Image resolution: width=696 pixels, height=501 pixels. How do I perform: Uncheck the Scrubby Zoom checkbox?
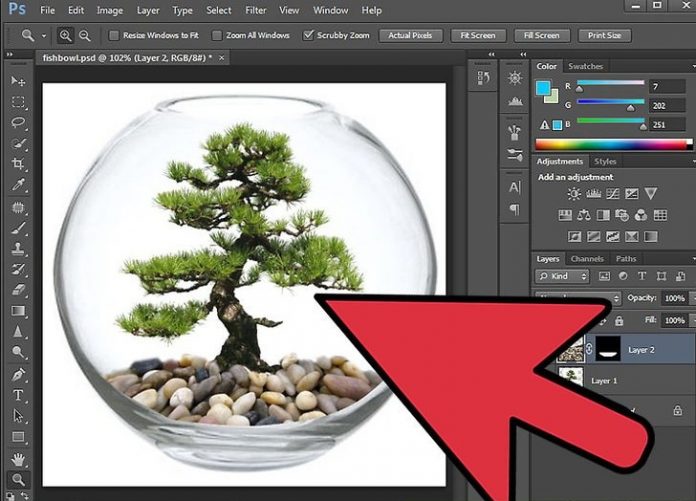(309, 35)
